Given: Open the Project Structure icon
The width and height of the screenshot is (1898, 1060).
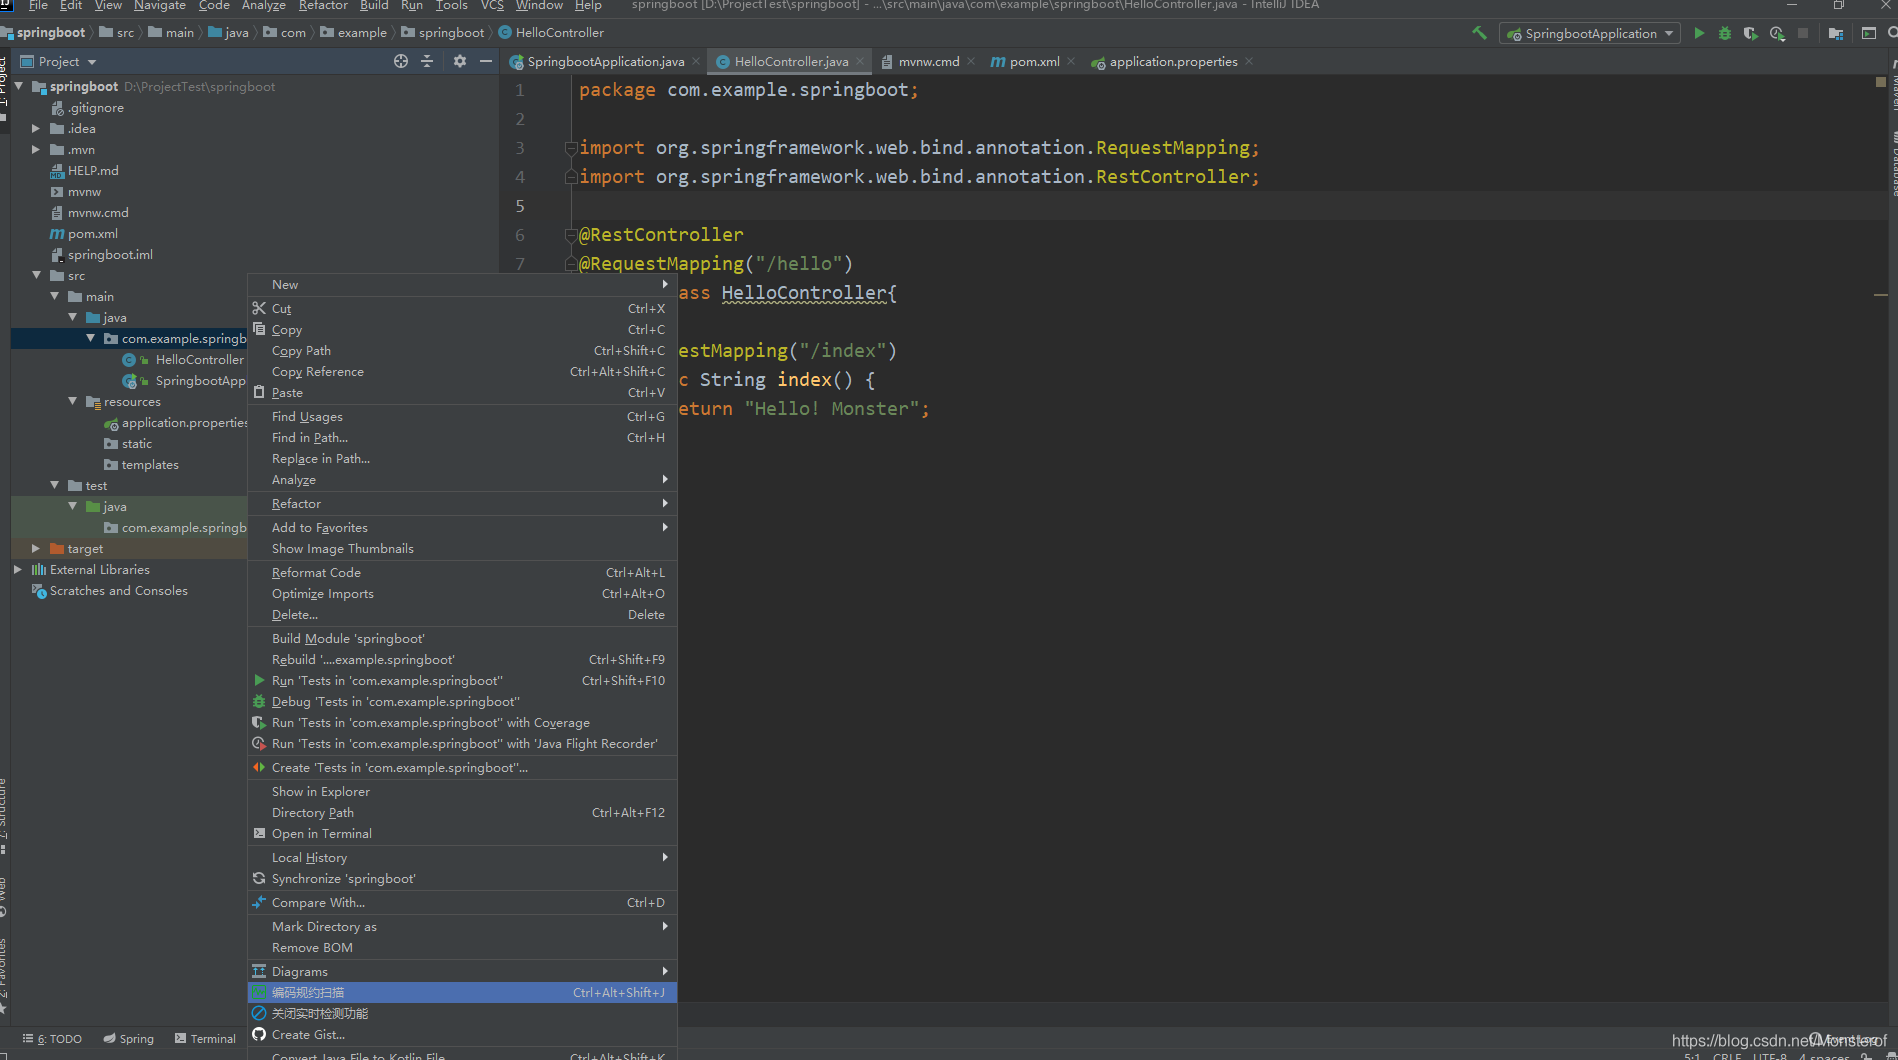Looking at the screenshot, I should [x=1836, y=33].
